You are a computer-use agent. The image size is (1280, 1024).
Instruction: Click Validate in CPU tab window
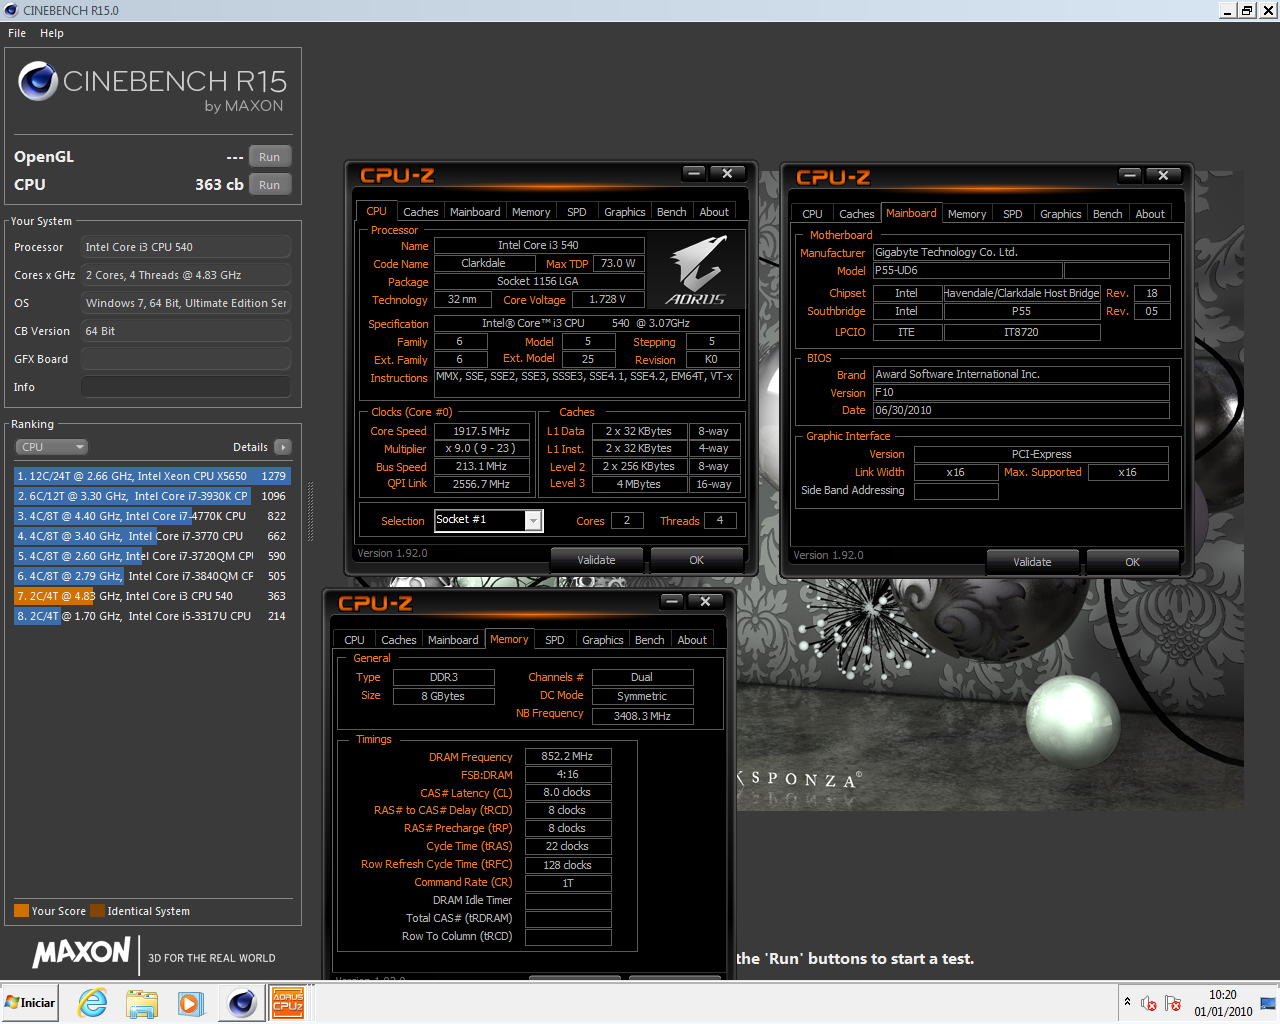click(596, 560)
